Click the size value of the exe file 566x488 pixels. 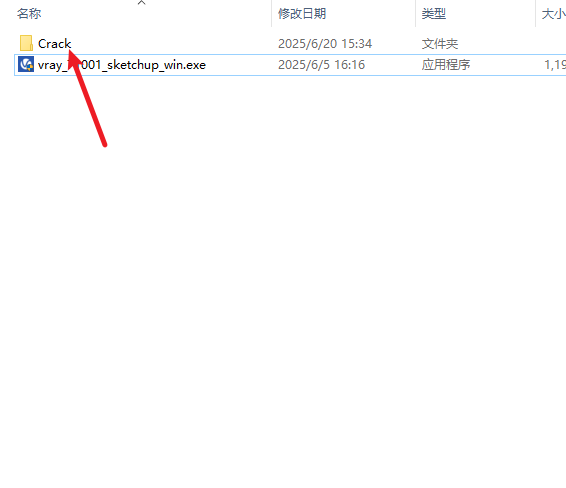[x=555, y=65]
